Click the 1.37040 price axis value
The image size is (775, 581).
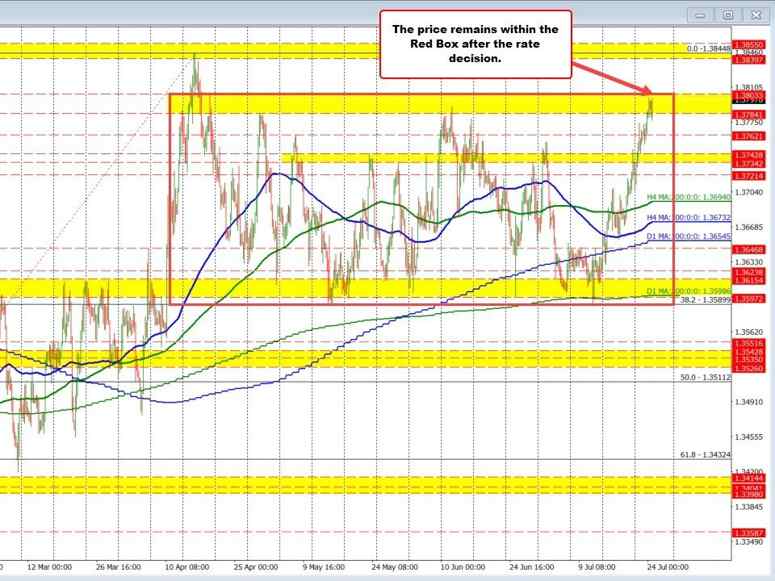click(749, 192)
